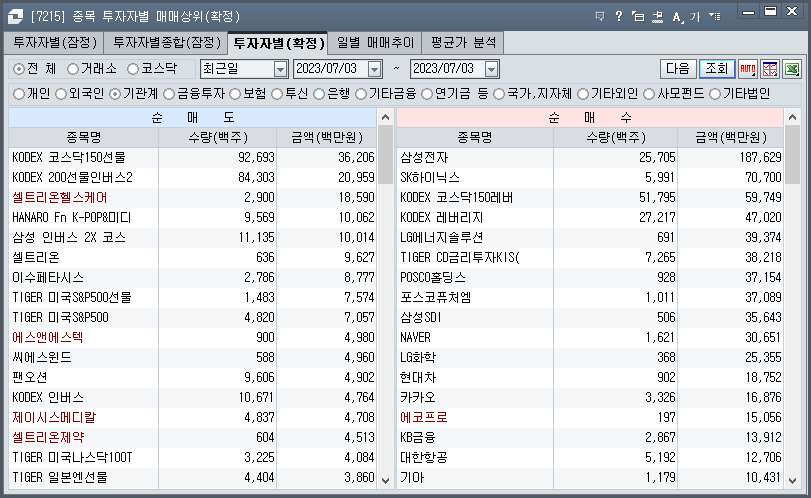Select the 전체 market radio button
Image resolution: width=811 pixels, height=498 pixels.
[x=19, y=69]
